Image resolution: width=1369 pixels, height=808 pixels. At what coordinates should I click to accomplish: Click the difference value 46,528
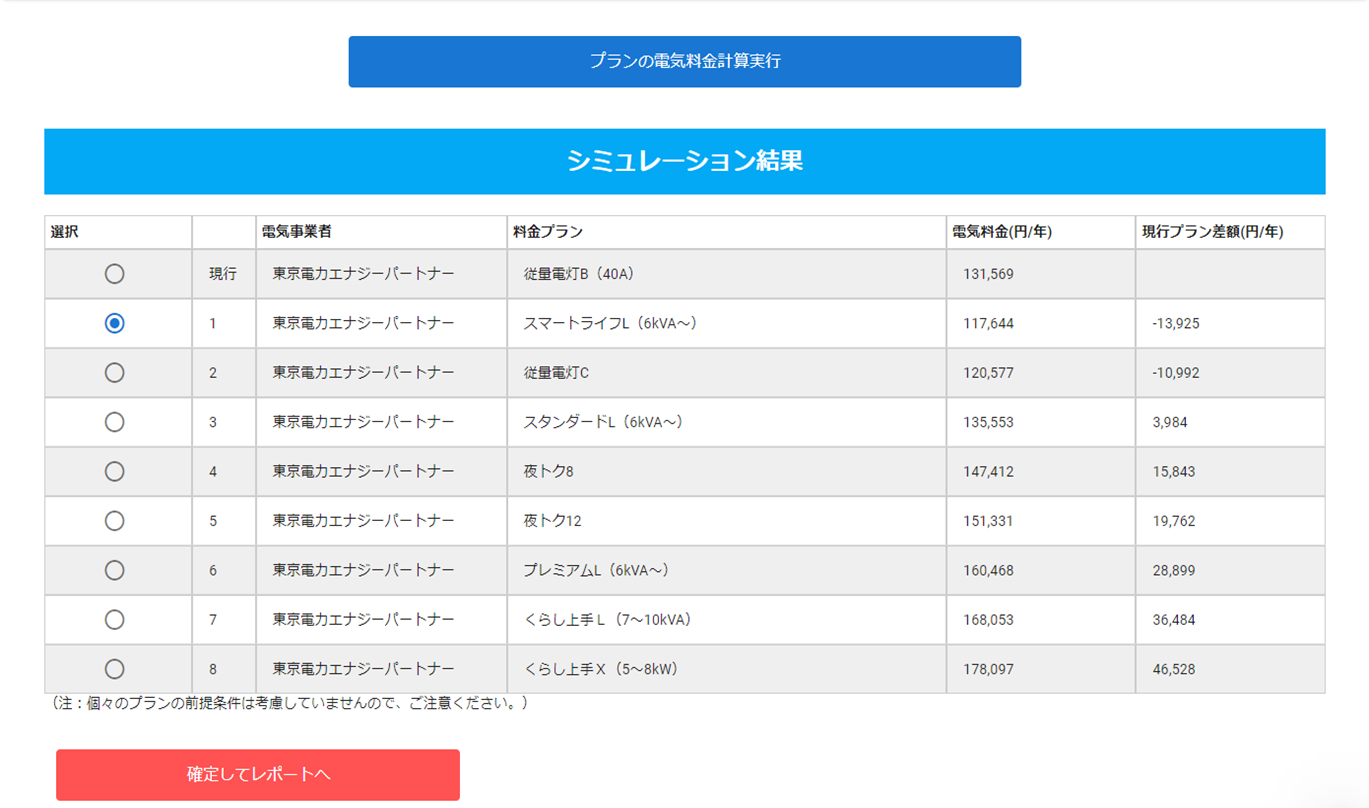pos(1174,670)
